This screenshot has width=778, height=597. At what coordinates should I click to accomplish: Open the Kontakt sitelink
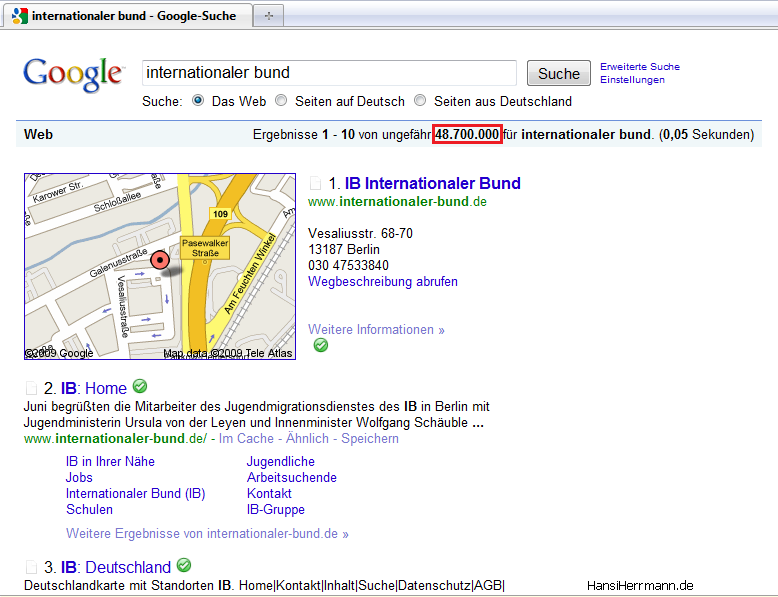(269, 493)
